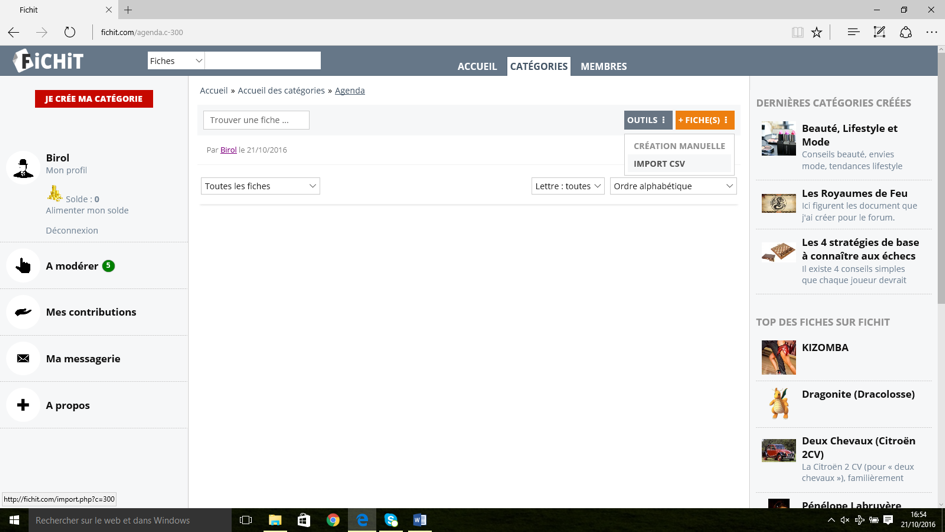Open the KIZOMBA thumbnail image
The image size is (945, 532).
778,357
